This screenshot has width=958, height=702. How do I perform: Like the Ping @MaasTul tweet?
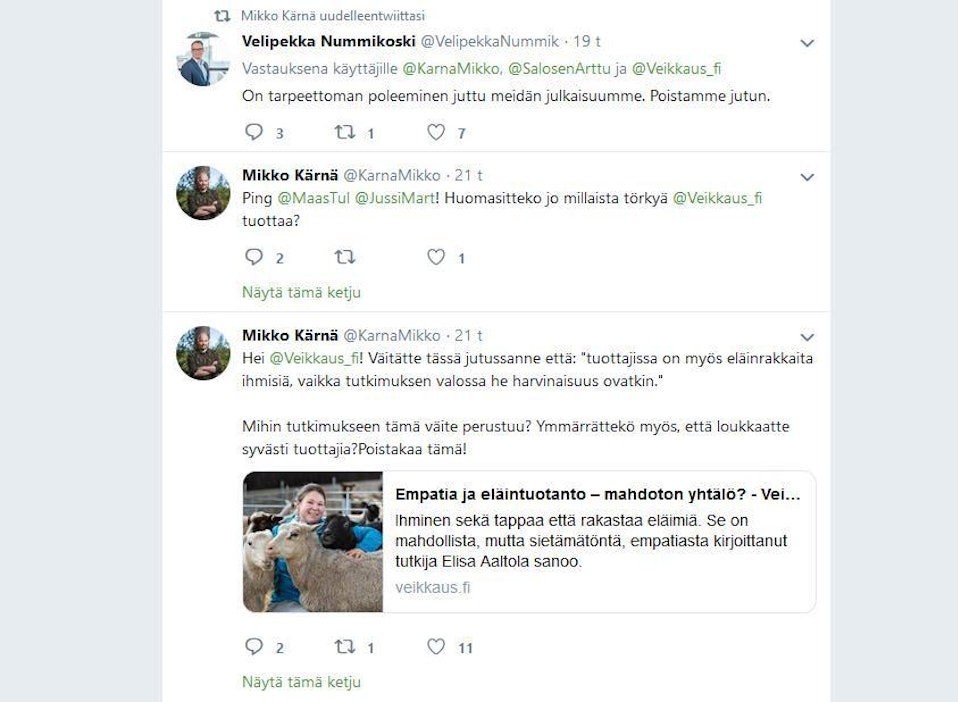[436, 257]
